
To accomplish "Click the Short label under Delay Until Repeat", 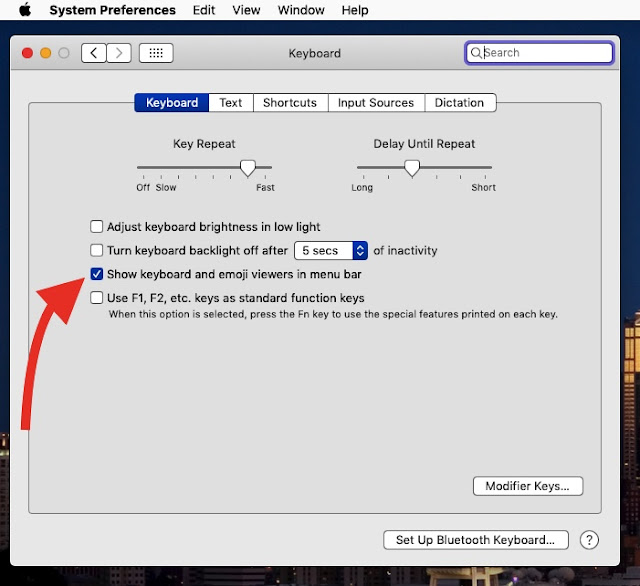I will pyautogui.click(x=483, y=187).
